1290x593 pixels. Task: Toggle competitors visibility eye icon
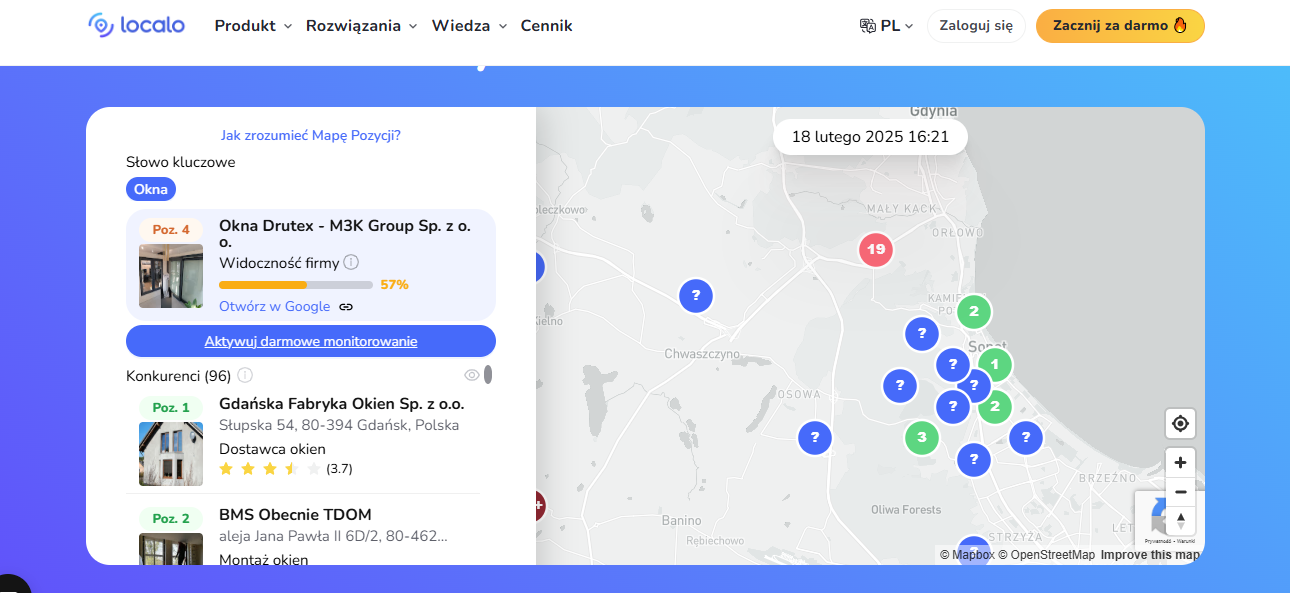tap(472, 375)
